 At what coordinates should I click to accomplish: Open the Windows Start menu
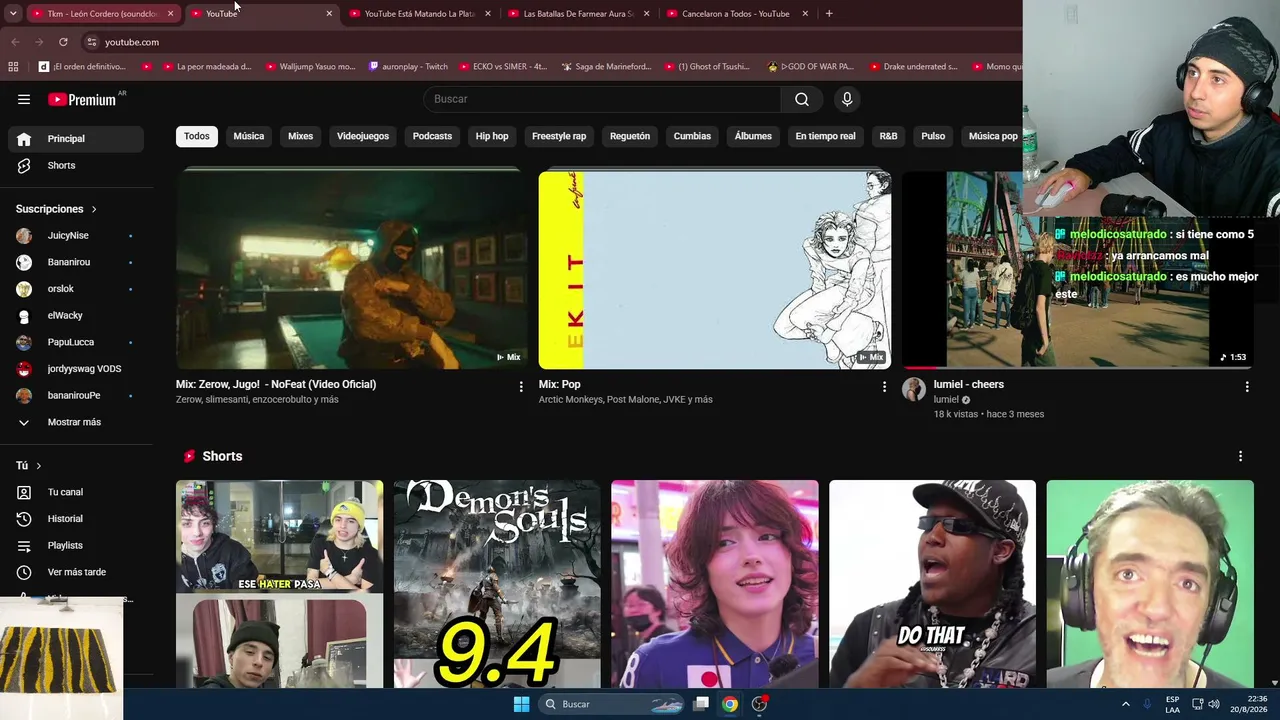521,704
